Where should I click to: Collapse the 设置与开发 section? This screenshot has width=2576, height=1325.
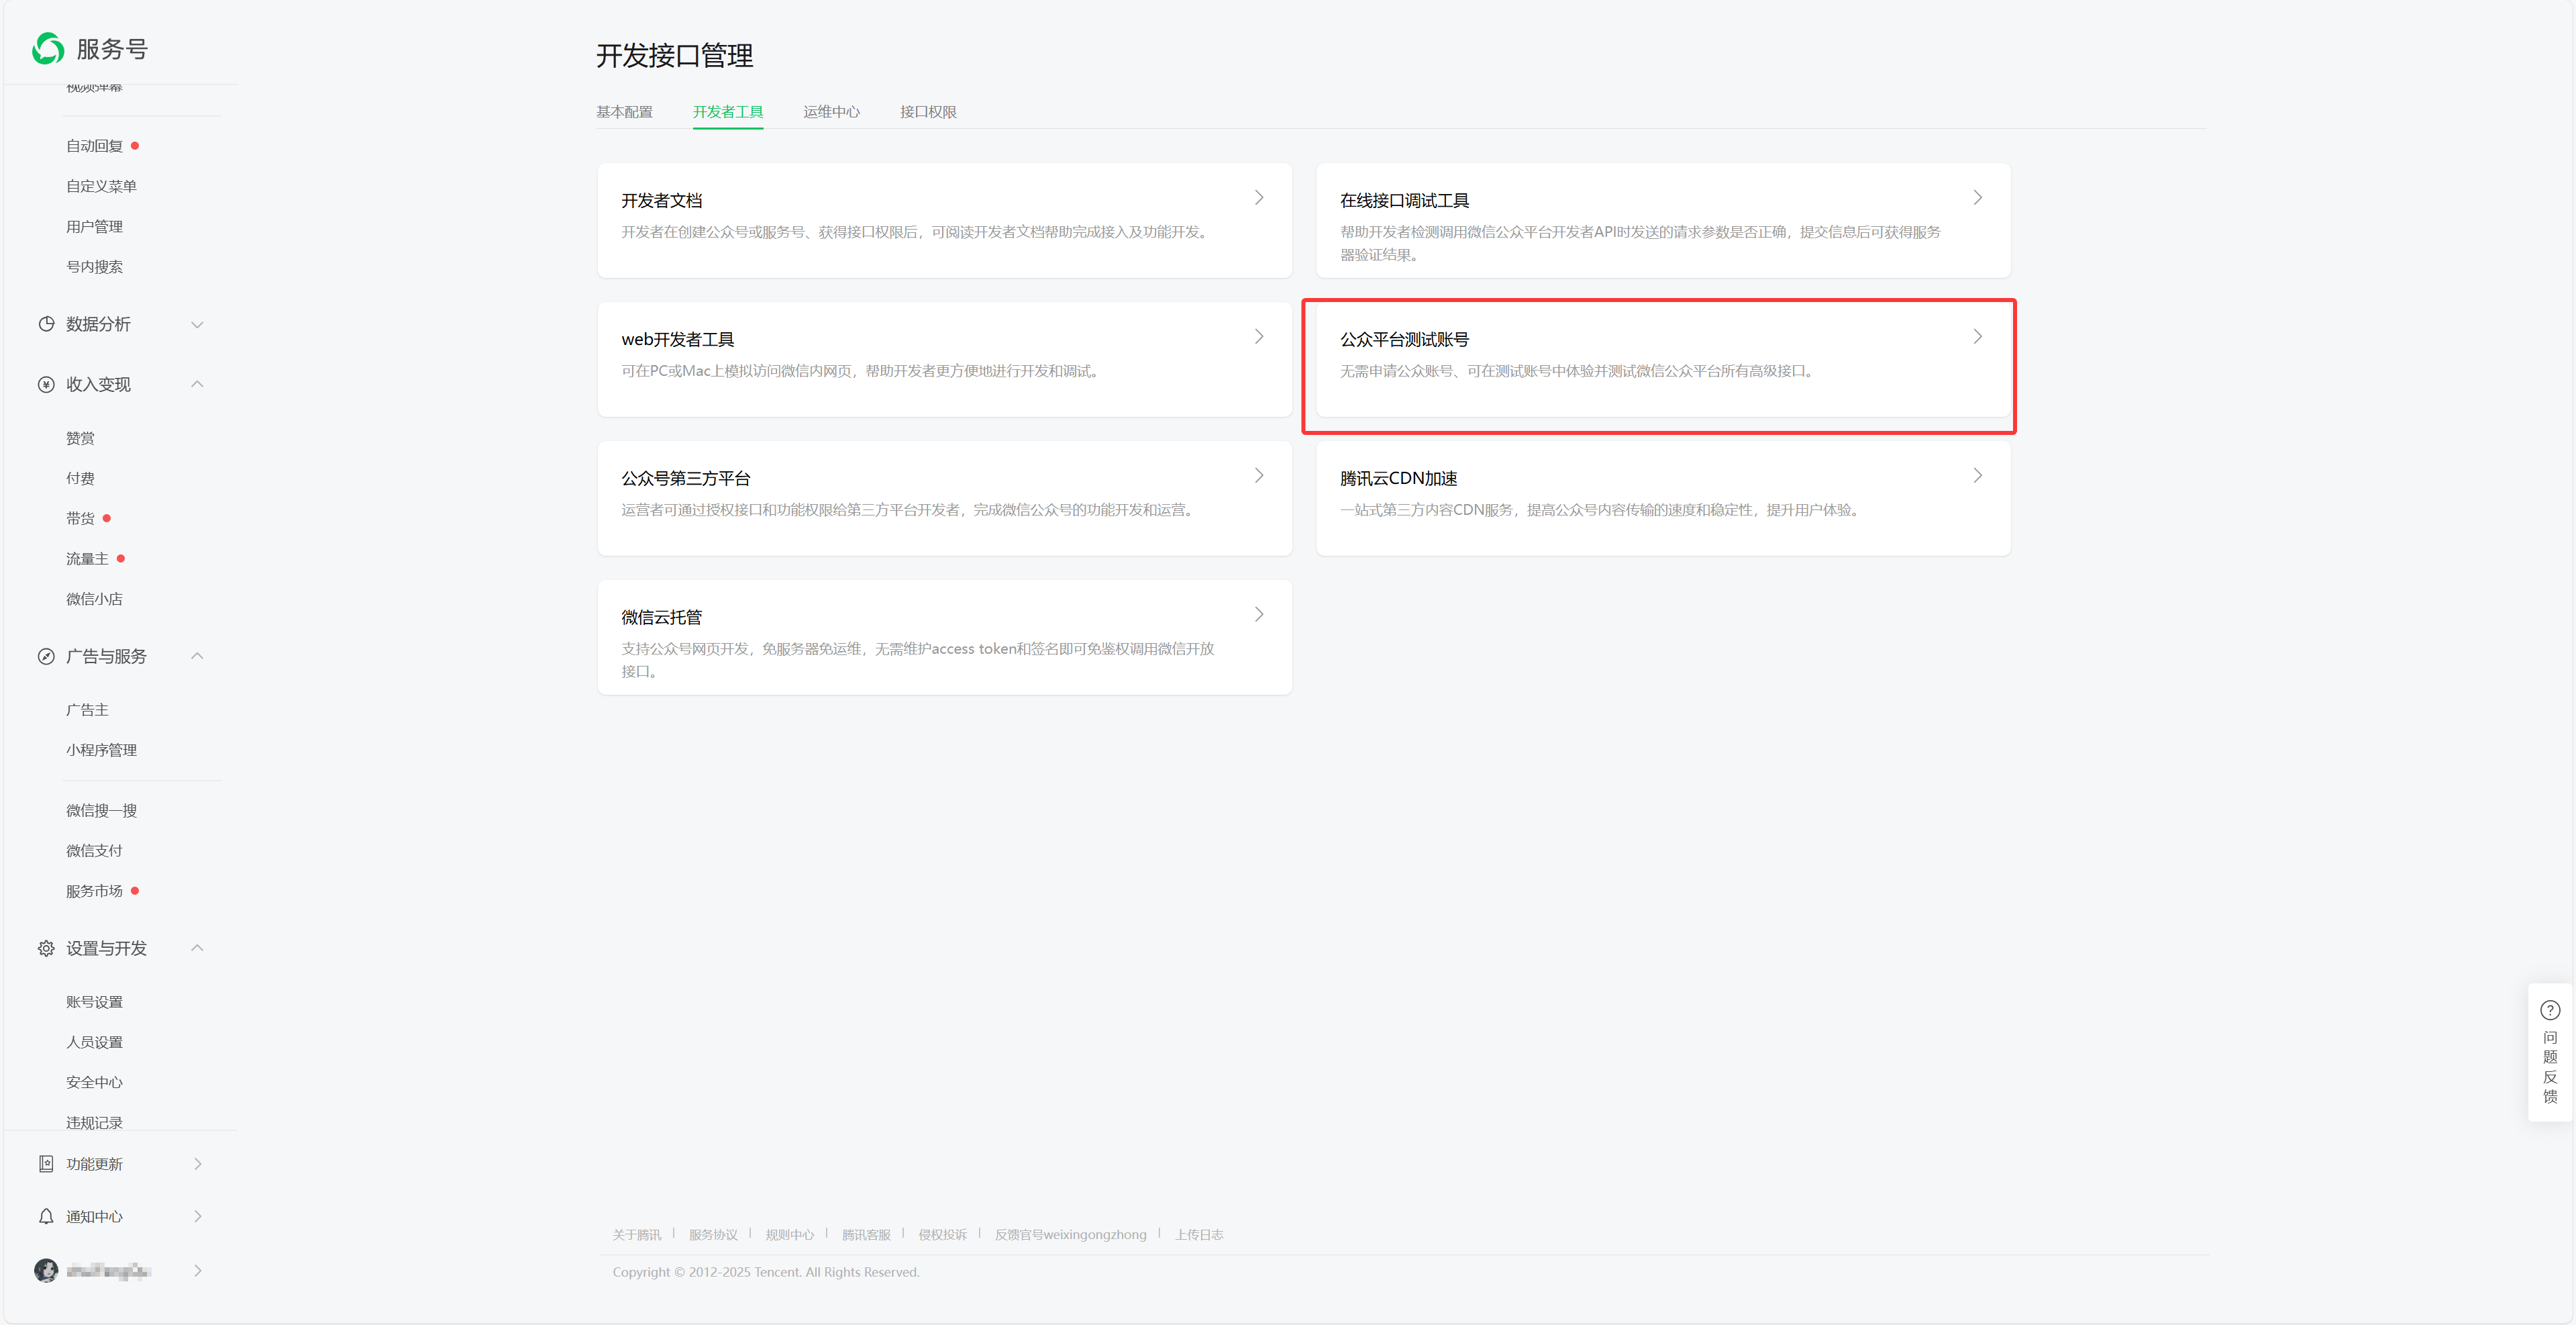tap(197, 948)
